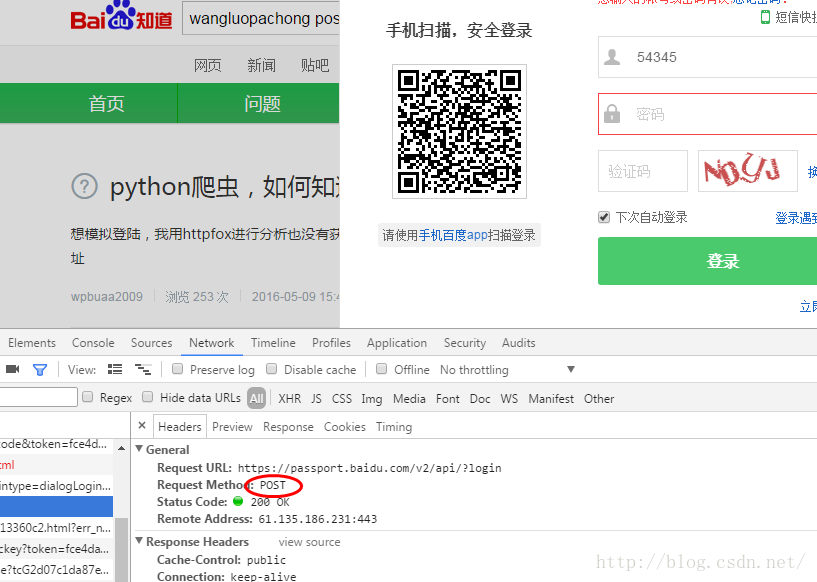Click the Baidu Zhidao logo
The height and width of the screenshot is (582, 817).
(121, 16)
